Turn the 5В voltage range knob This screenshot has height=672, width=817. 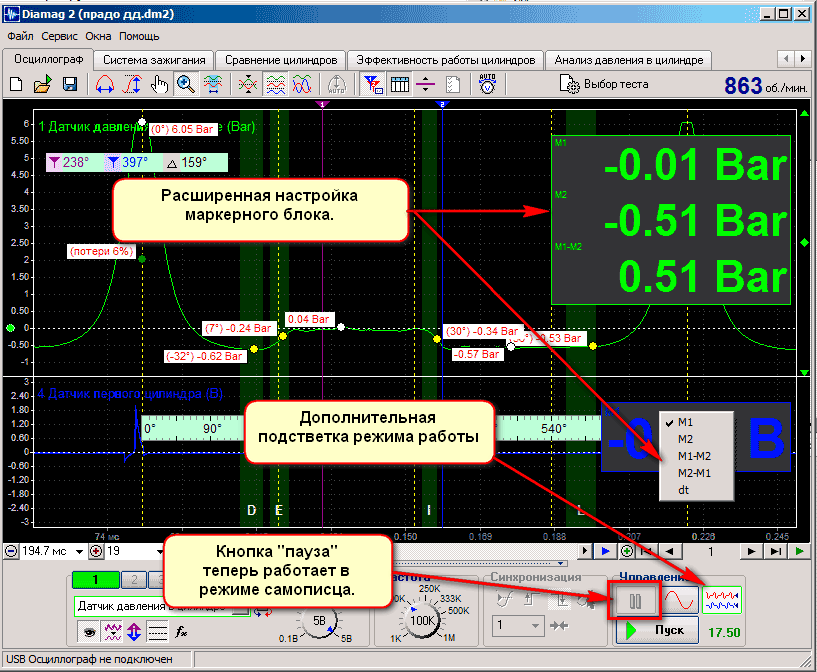tap(318, 621)
